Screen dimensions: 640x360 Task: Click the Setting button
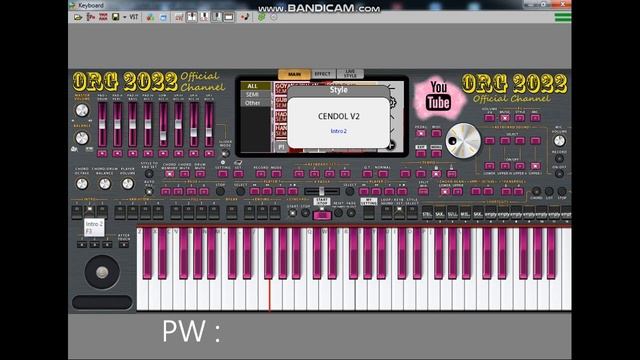(222, 173)
